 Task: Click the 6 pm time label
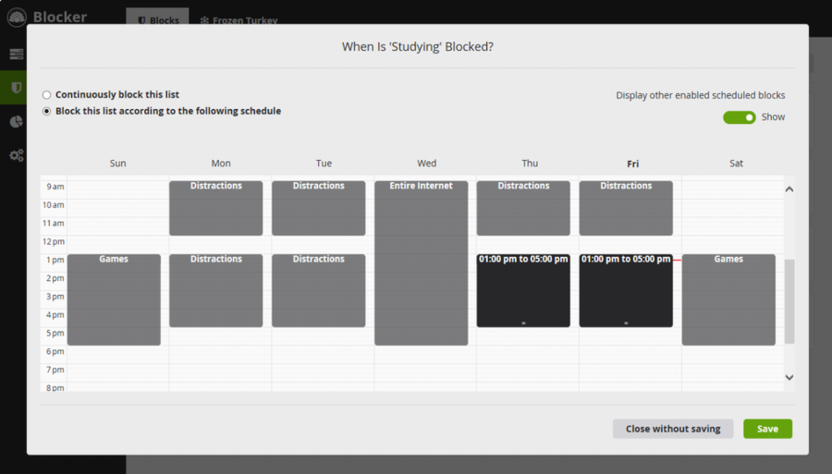coord(55,351)
